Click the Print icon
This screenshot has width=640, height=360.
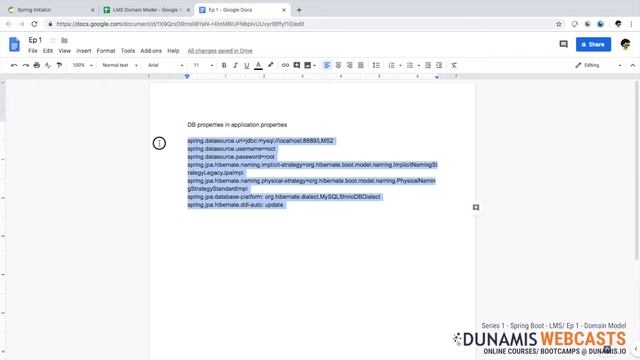tap(37, 65)
